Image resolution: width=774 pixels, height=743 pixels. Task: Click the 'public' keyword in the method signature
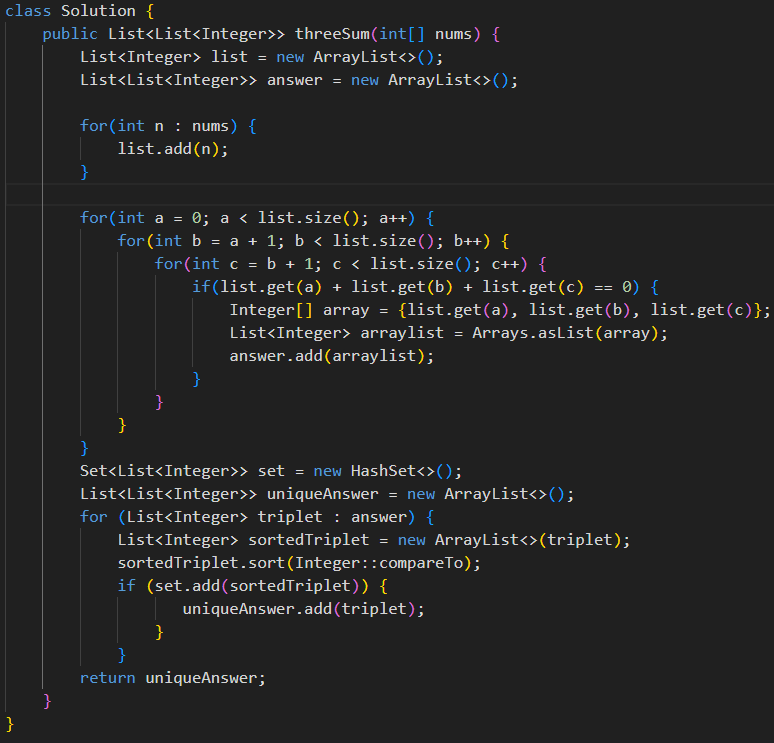[x=70, y=34]
